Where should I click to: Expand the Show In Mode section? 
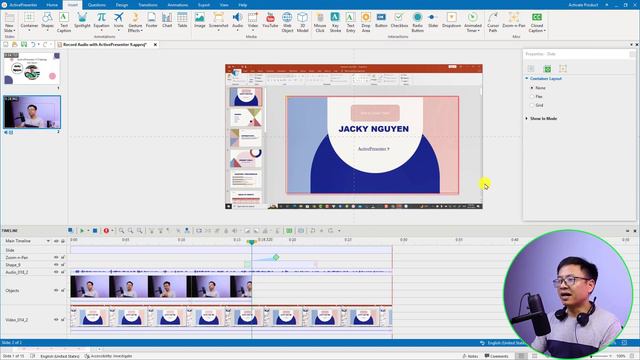[527, 118]
